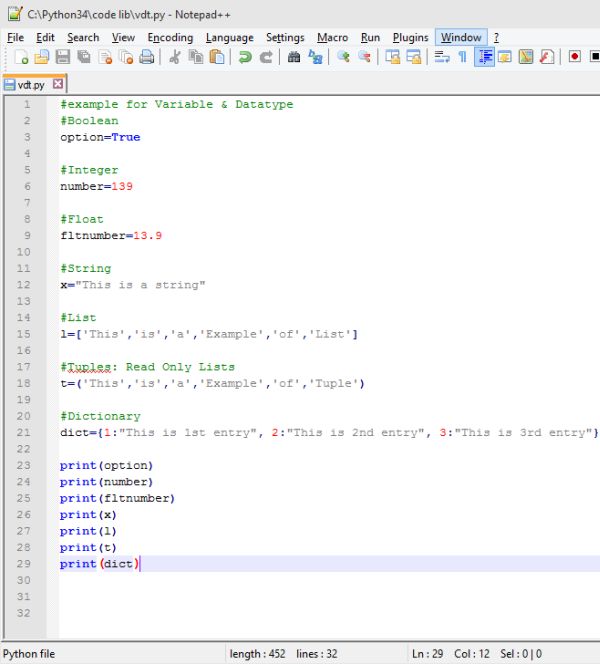Viewport: 600px width, 664px height.
Task: Paste with the clipboard icon
Action: point(217,56)
